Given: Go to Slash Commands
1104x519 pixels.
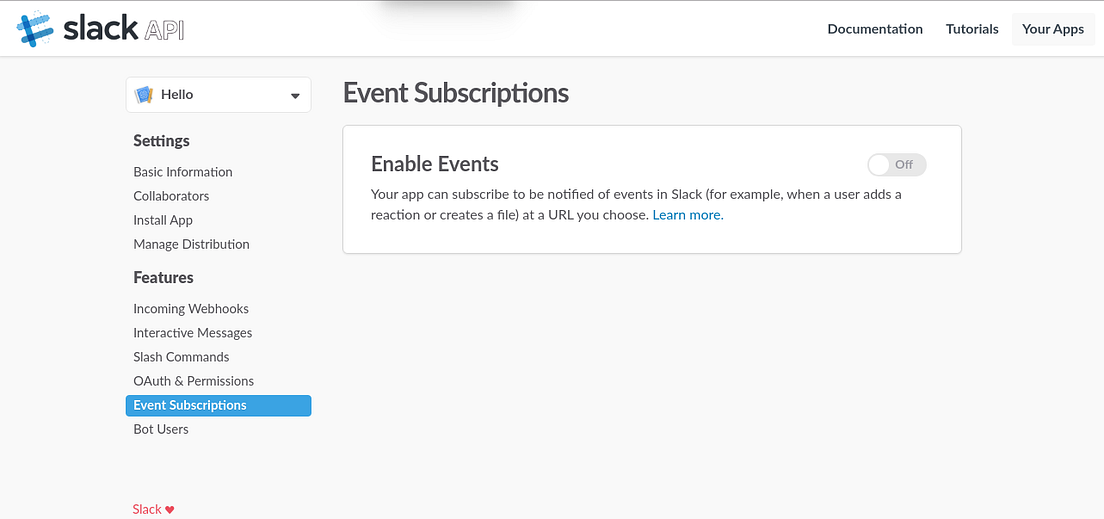Looking at the screenshot, I should pos(181,357).
